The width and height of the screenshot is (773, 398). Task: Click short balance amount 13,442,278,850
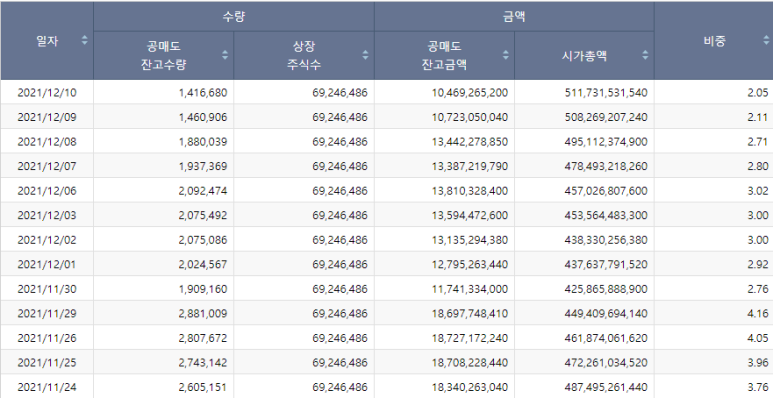[x=470, y=142]
